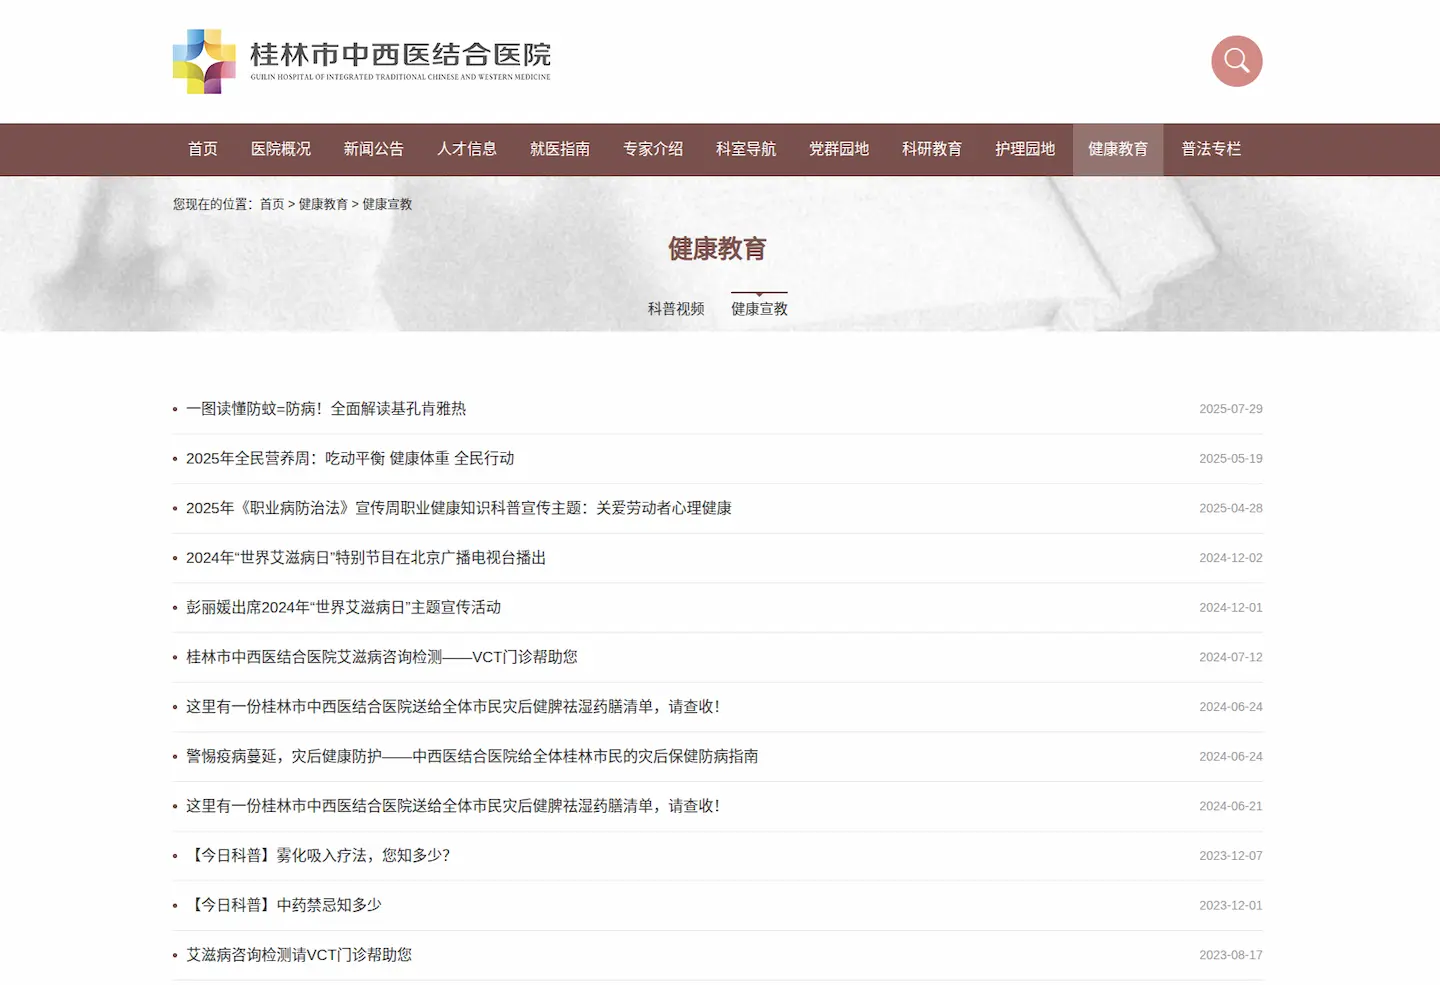Open the 药膳清单 article dated 2024-06-24
Image resolution: width=1440 pixels, height=985 pixels.
pos(453,707)
